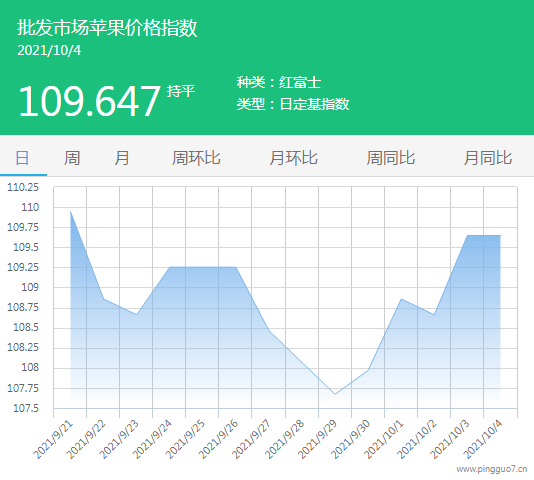The height and width of the screenshot is (480, 534).
Task: Click the 2021/9/24 x-axis label
Action: tap(152, 439)
